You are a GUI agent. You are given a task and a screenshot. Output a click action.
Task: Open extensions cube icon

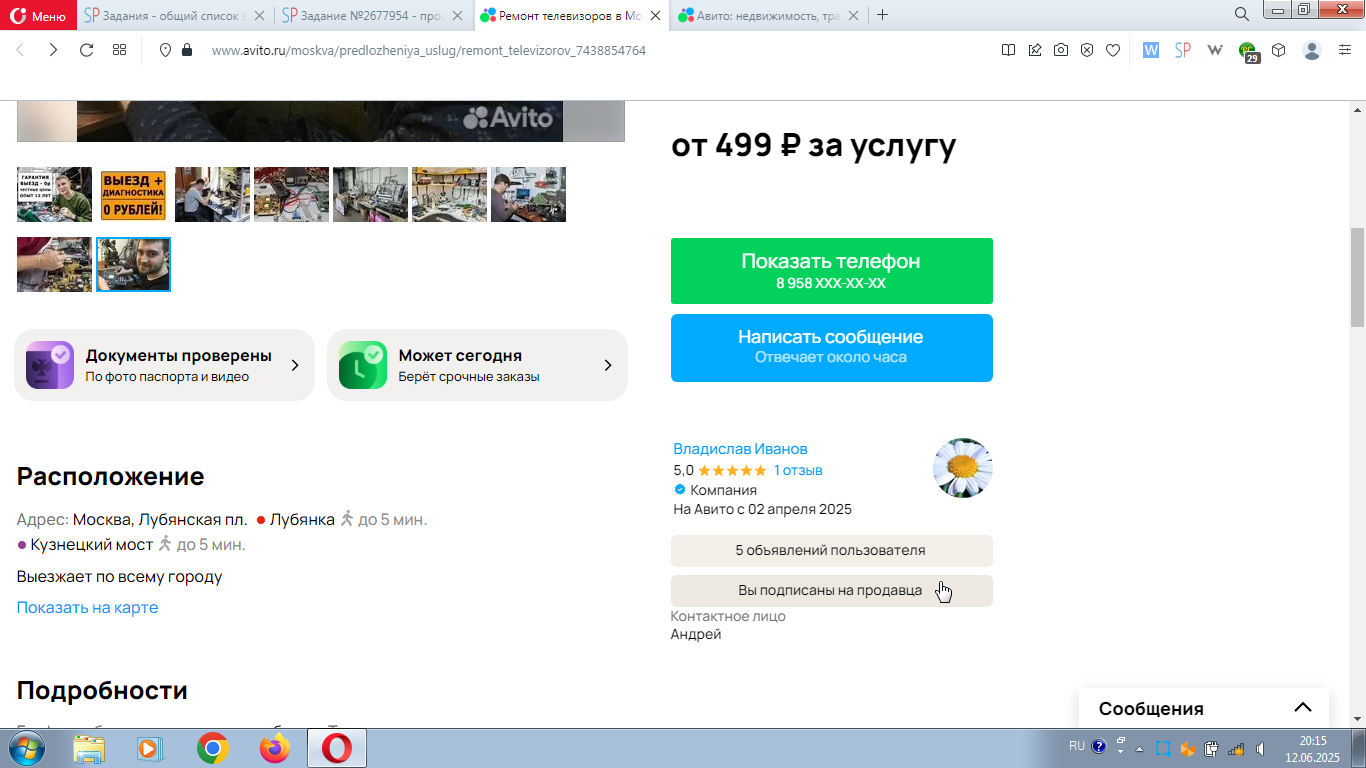click(1278, 50)
